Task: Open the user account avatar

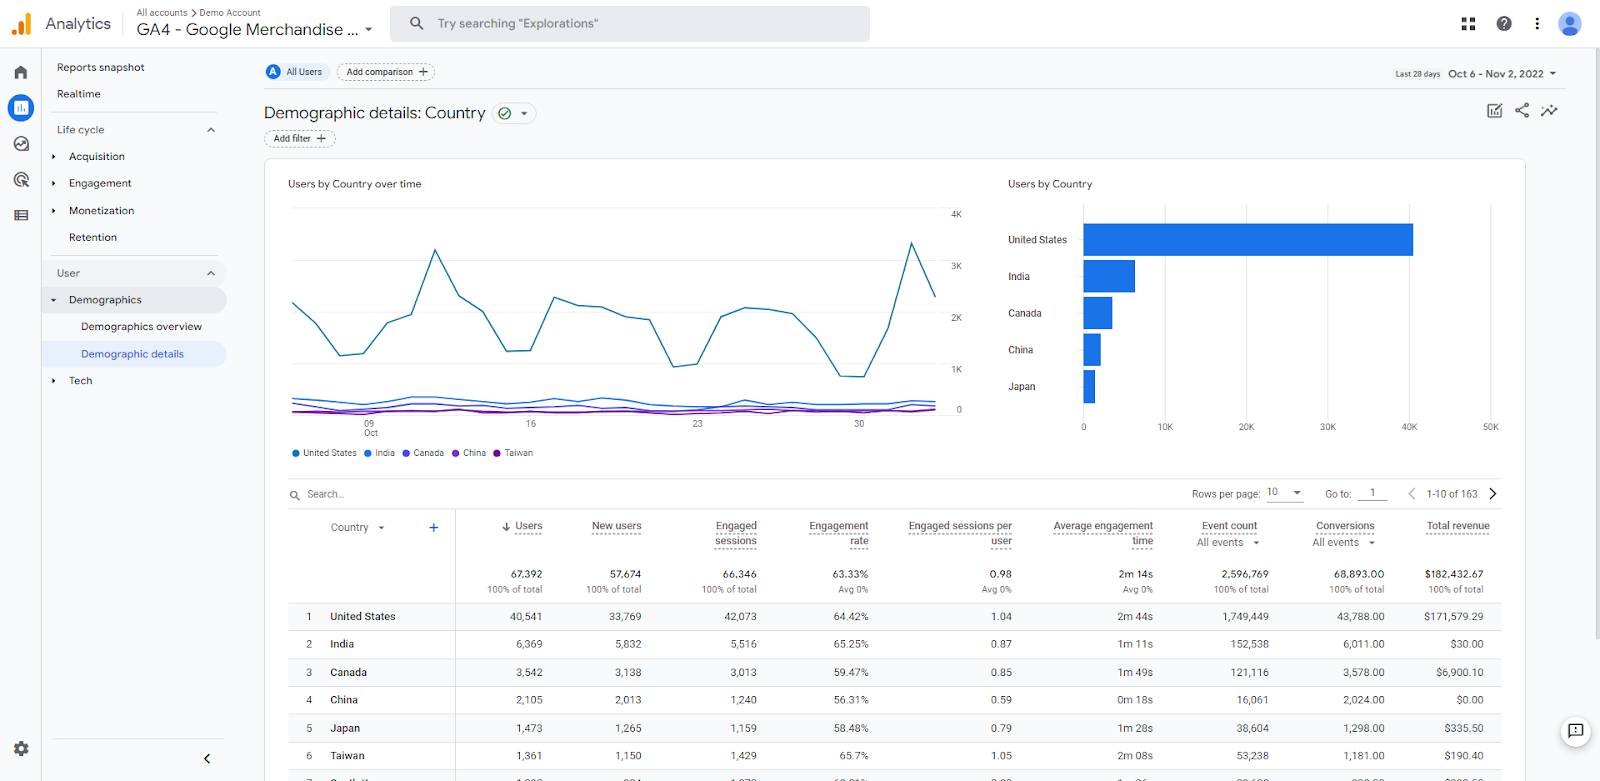Action: [1570, 24]
